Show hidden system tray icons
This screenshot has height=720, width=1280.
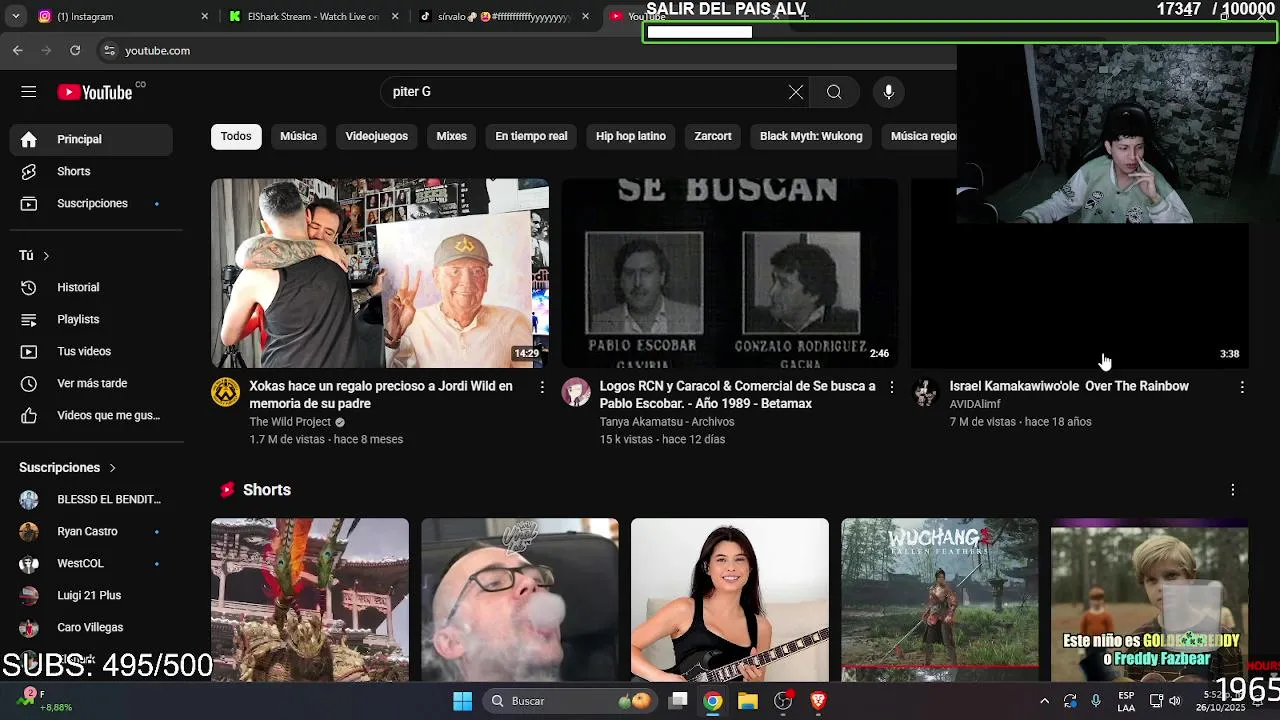[x=1044, y=701]
